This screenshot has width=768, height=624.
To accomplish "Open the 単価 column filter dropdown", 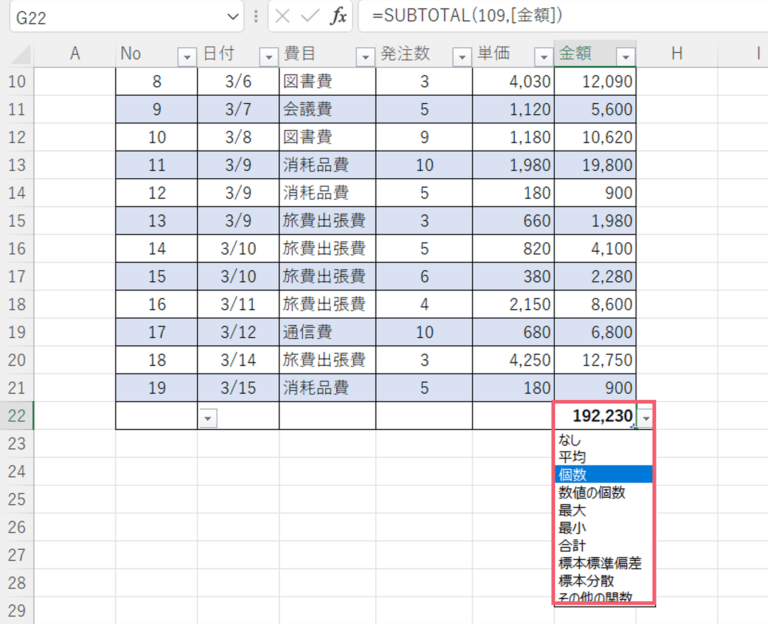I will (x=542, y=56).
